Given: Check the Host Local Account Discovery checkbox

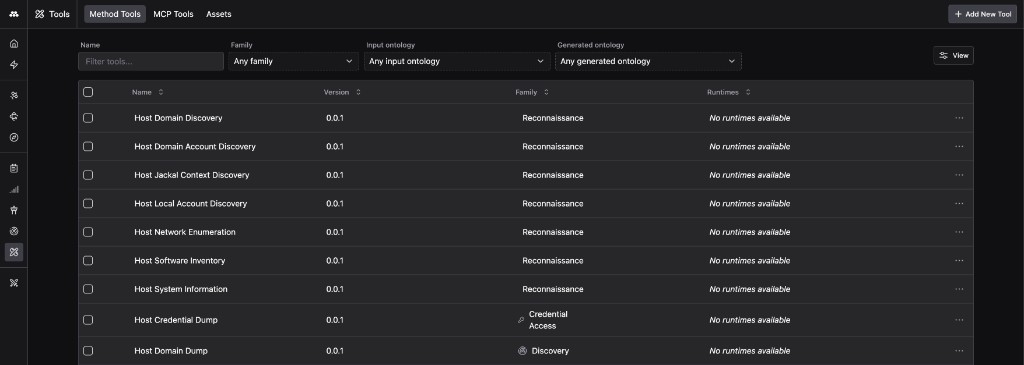Looking at the screenshot, I should 88,204.
